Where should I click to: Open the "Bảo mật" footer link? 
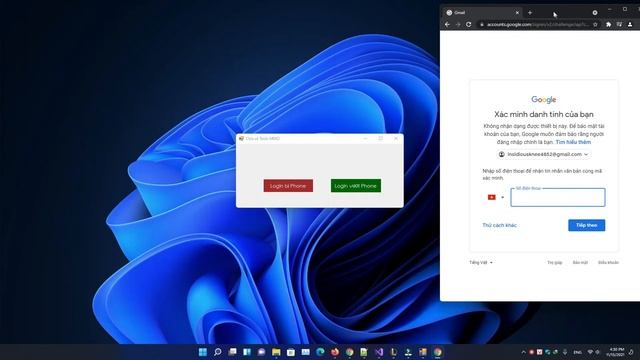(580, 262)
